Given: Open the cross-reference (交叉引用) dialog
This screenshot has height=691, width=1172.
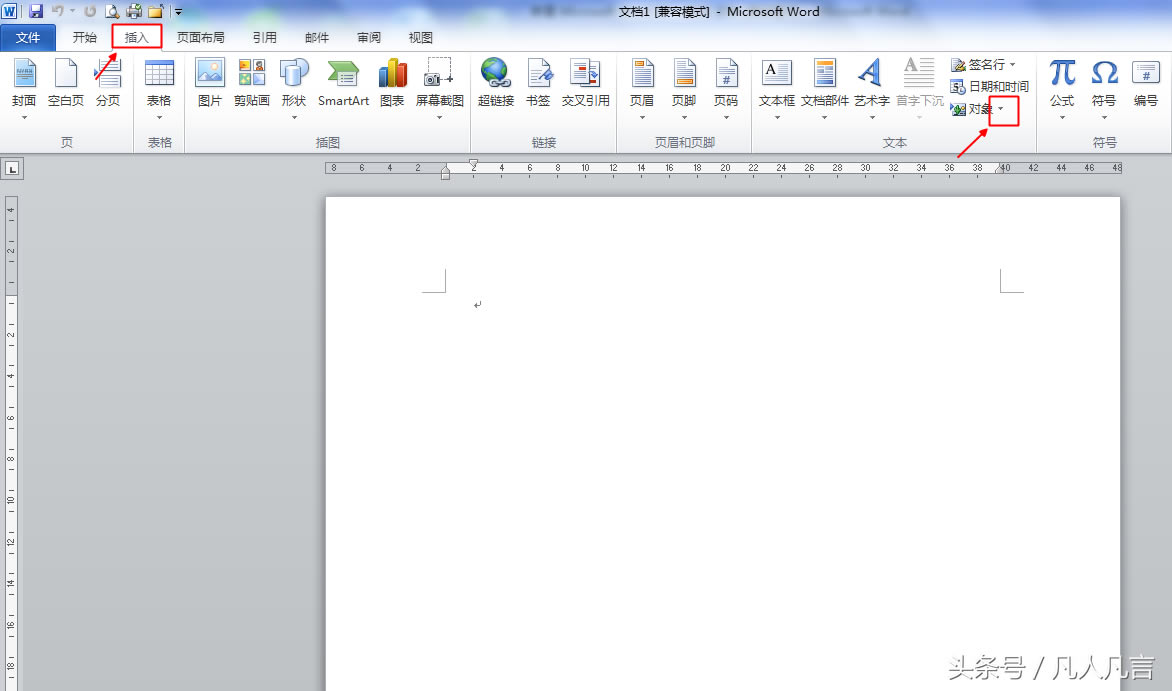Looking at the screenshot, I should tap(585, 84).
